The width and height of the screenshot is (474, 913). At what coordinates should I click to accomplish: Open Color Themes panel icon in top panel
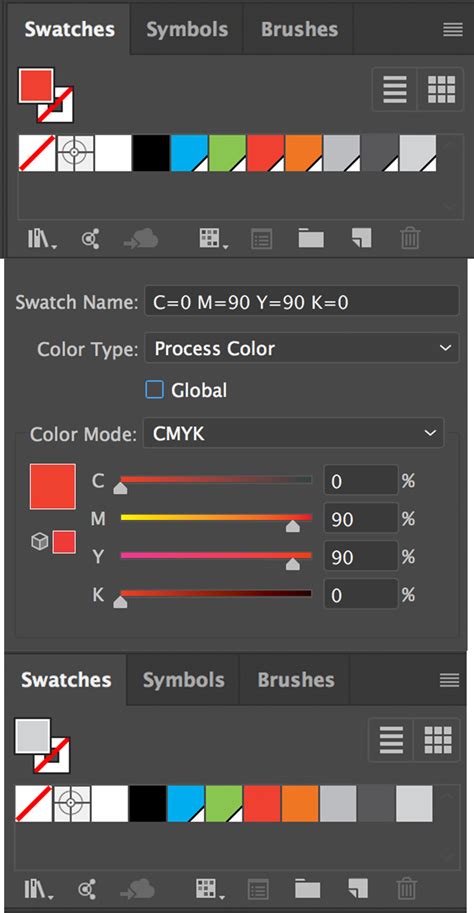tap(90, 239)
